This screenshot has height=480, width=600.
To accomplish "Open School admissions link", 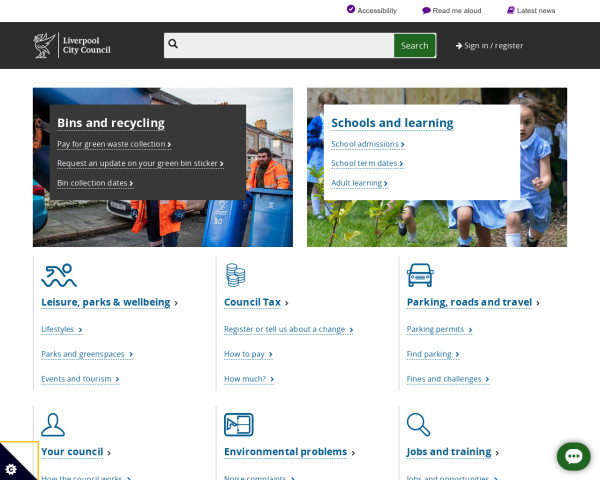I will 368,144.
